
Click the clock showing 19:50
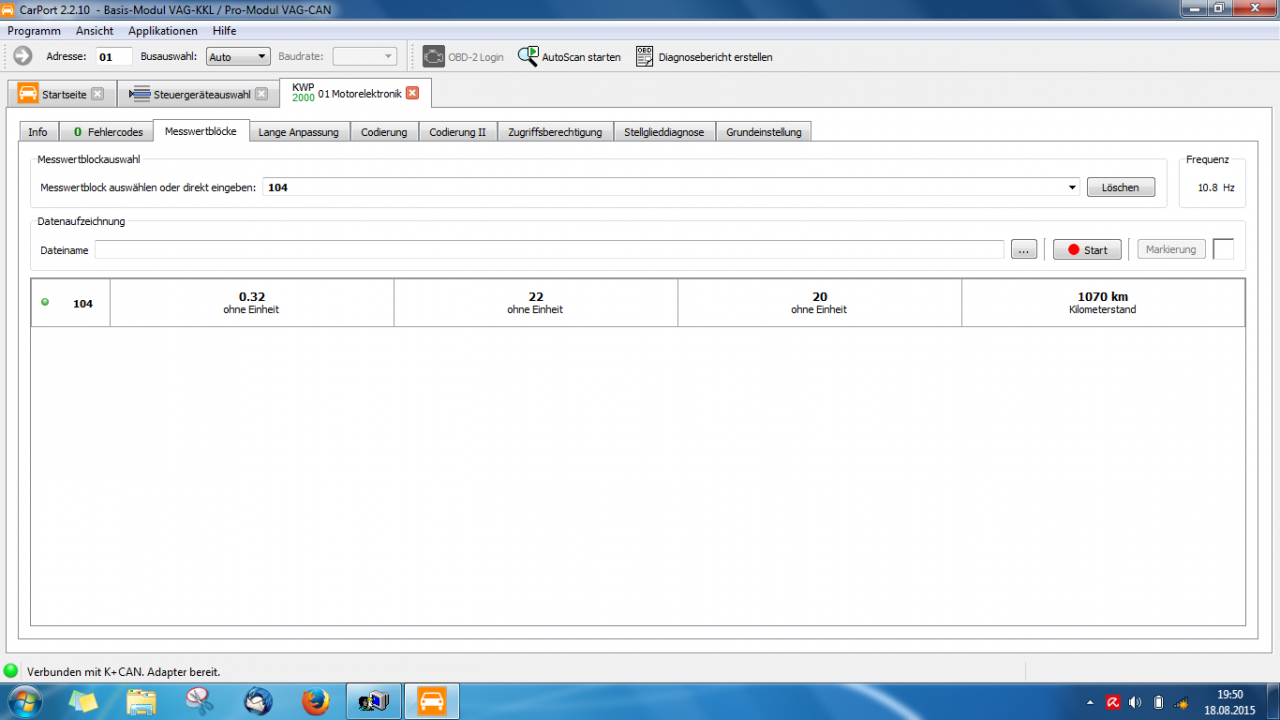pos(1230,694)
